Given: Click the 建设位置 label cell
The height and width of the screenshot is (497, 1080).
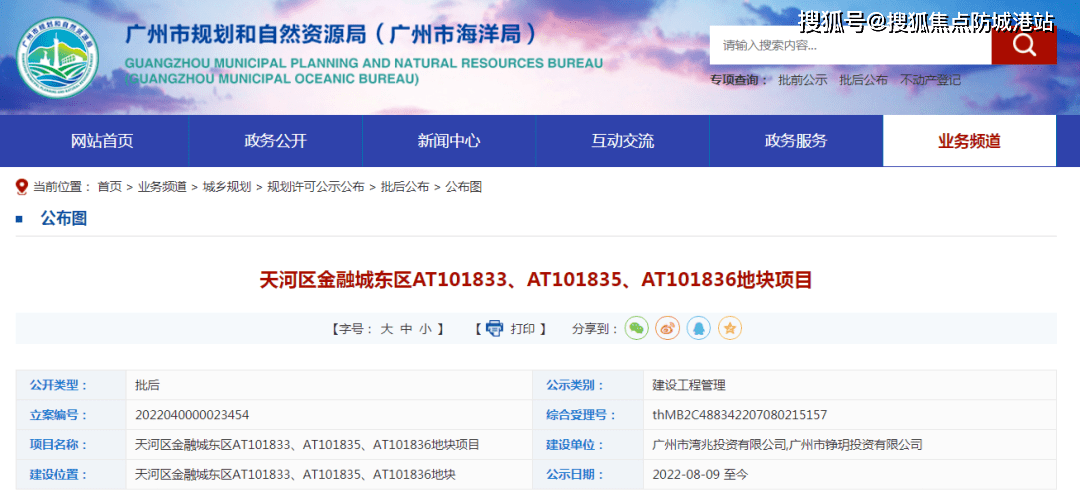Looking at the screenshot, I should click(72, 474).
